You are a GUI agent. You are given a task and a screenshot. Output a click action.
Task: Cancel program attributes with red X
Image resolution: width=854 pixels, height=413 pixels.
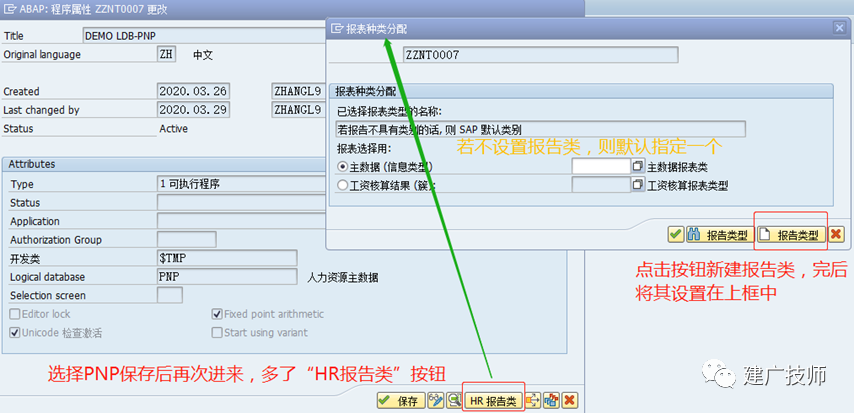(x=570, y=401)
